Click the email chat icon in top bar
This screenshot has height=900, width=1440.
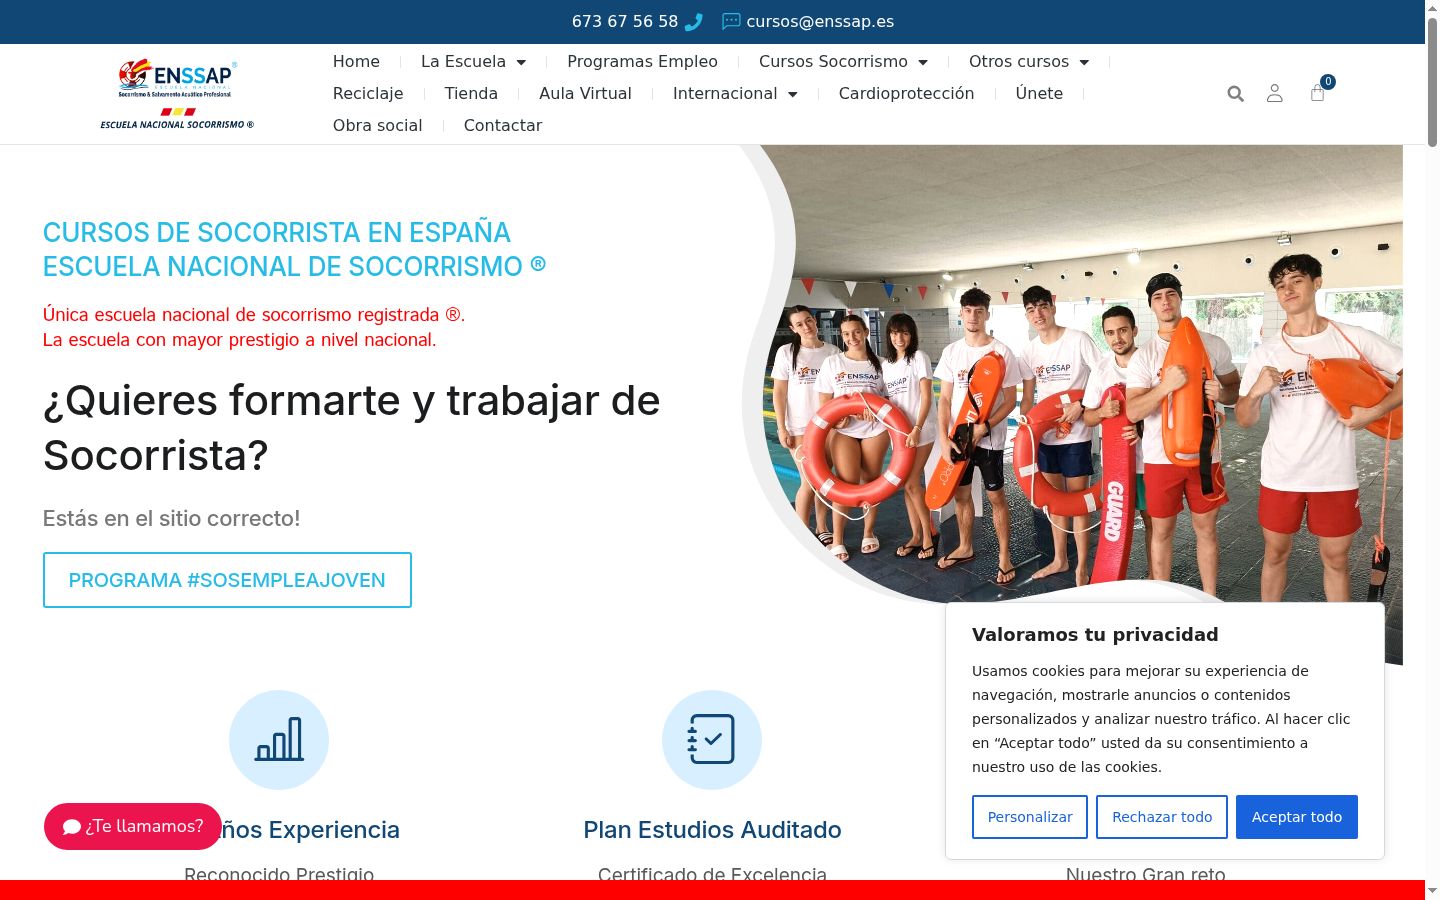[731, 21]
